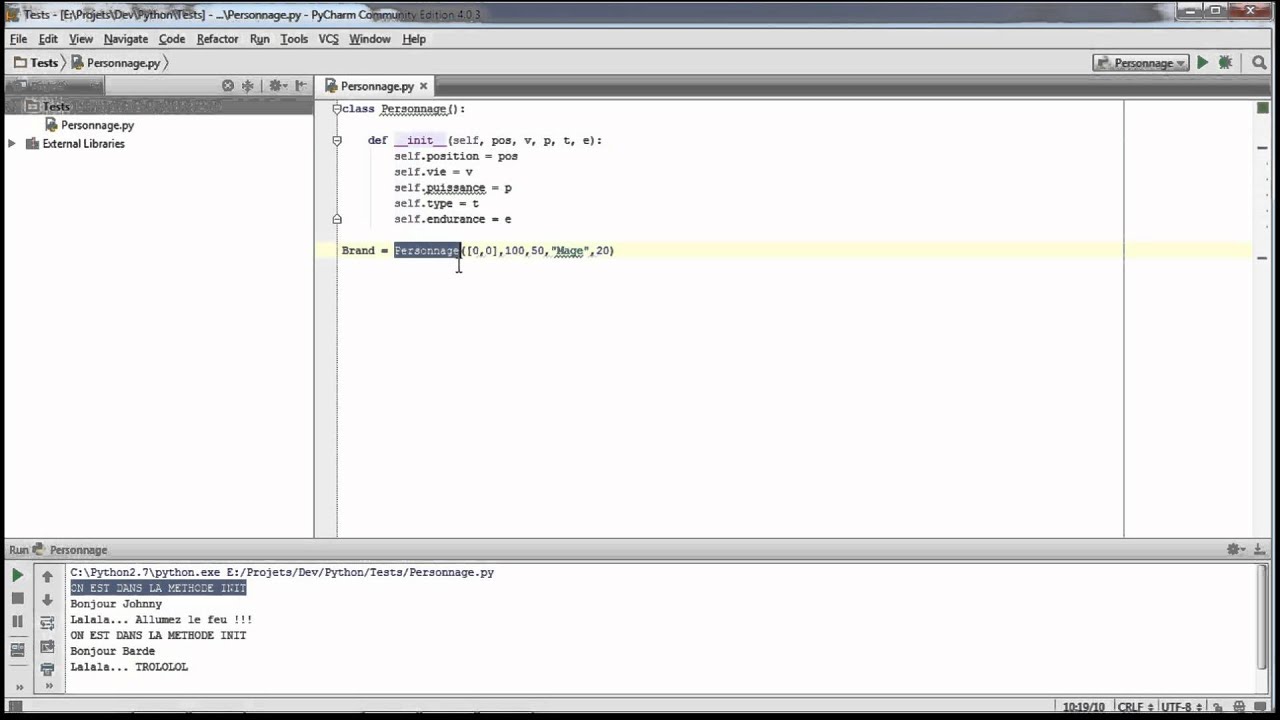Fold the Personnage class in gutter
Screen dimensions: 1280x720
(x=336, y=109)
